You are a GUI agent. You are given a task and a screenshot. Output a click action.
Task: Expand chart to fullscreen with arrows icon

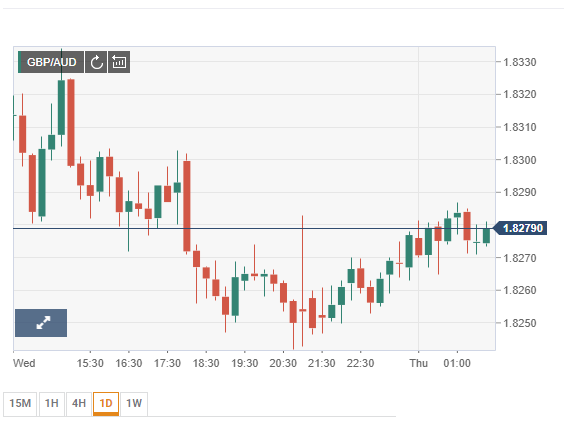pyautogui.click(x=41, y=323)
